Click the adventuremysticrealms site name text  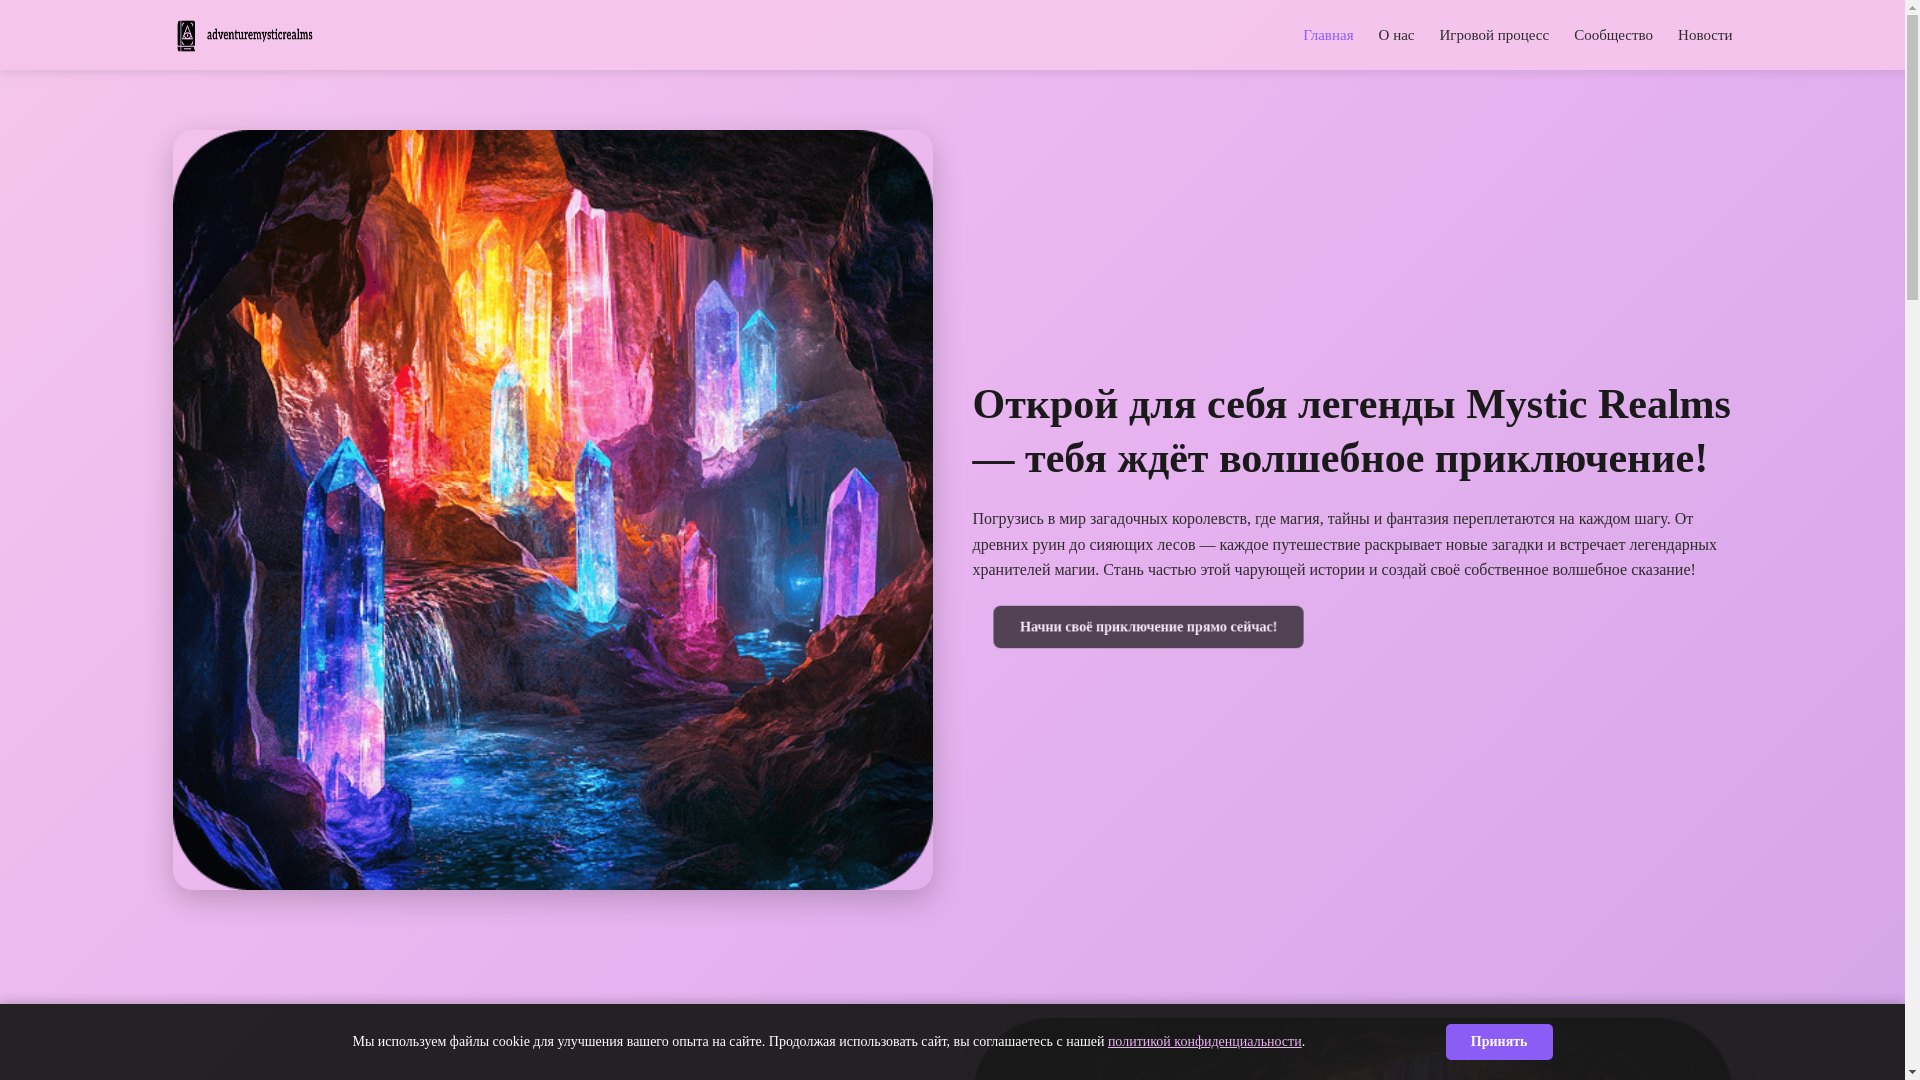259,35
